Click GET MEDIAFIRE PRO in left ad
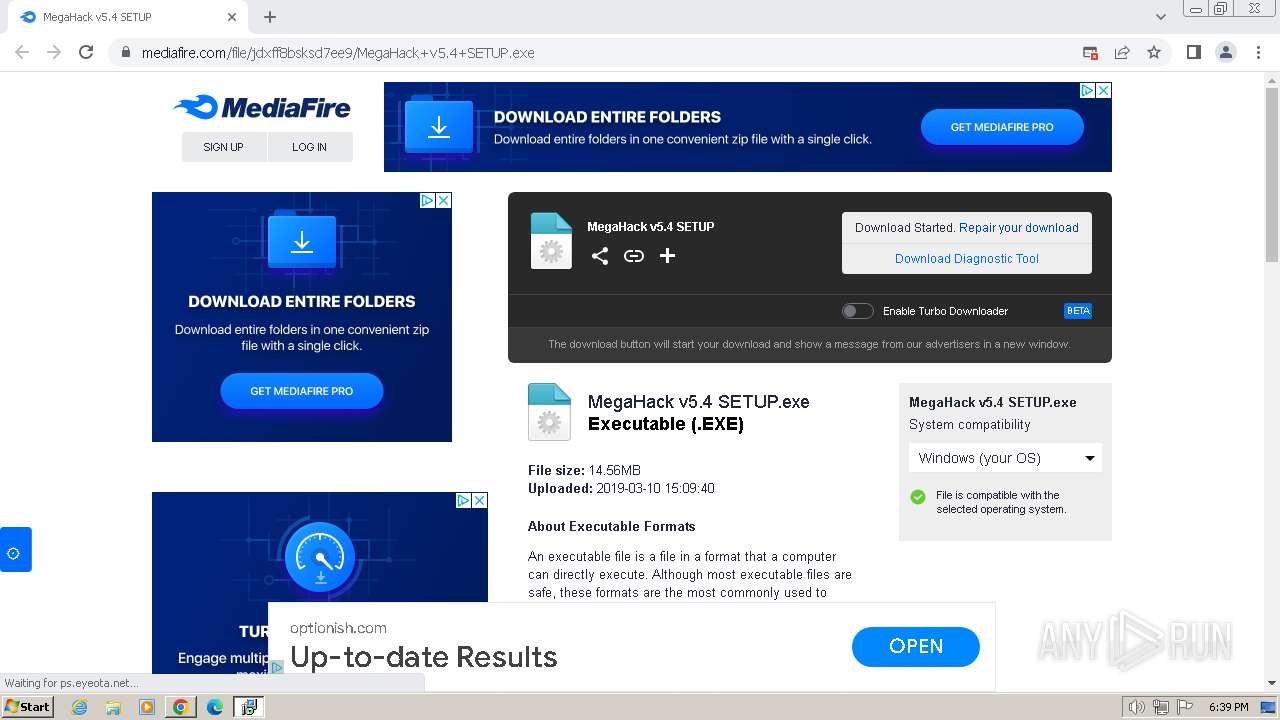This screenshot has width=1280, height=720. pos(302,391)
